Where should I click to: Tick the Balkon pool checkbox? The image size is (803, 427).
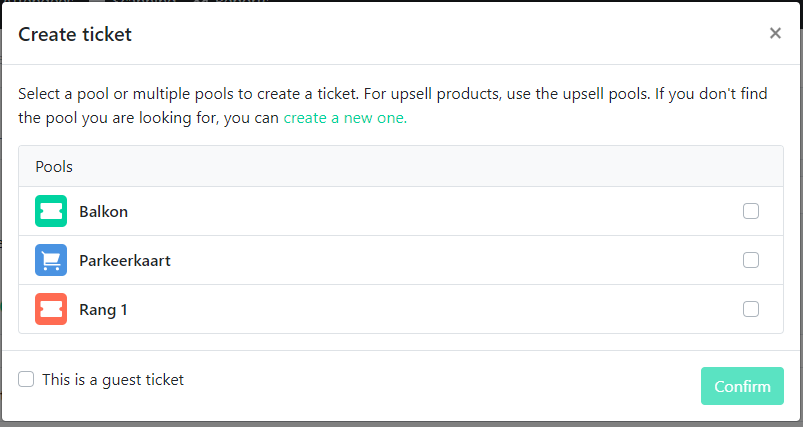coord(751,211)
